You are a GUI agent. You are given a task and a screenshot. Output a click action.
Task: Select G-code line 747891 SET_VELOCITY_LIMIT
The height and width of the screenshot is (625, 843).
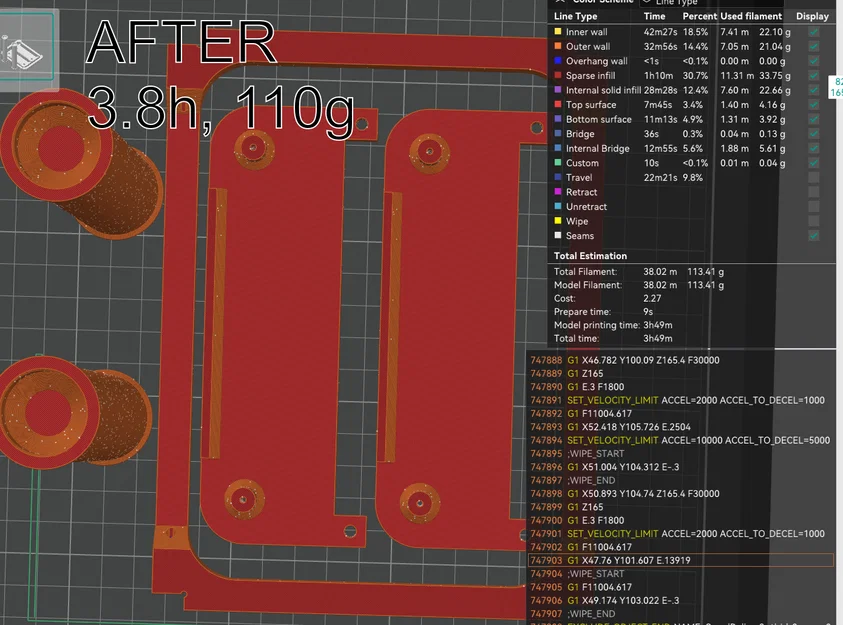pos(681,400)
